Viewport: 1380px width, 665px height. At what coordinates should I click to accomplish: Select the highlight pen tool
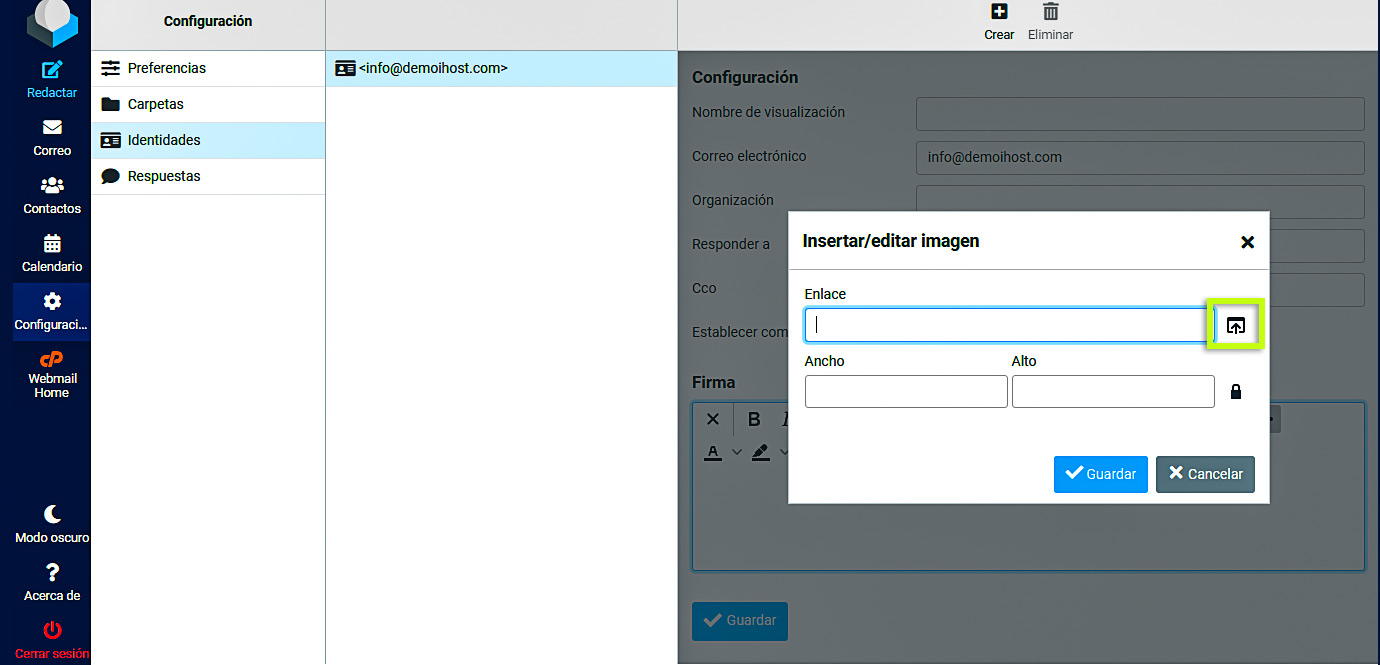tap(759, 452)
